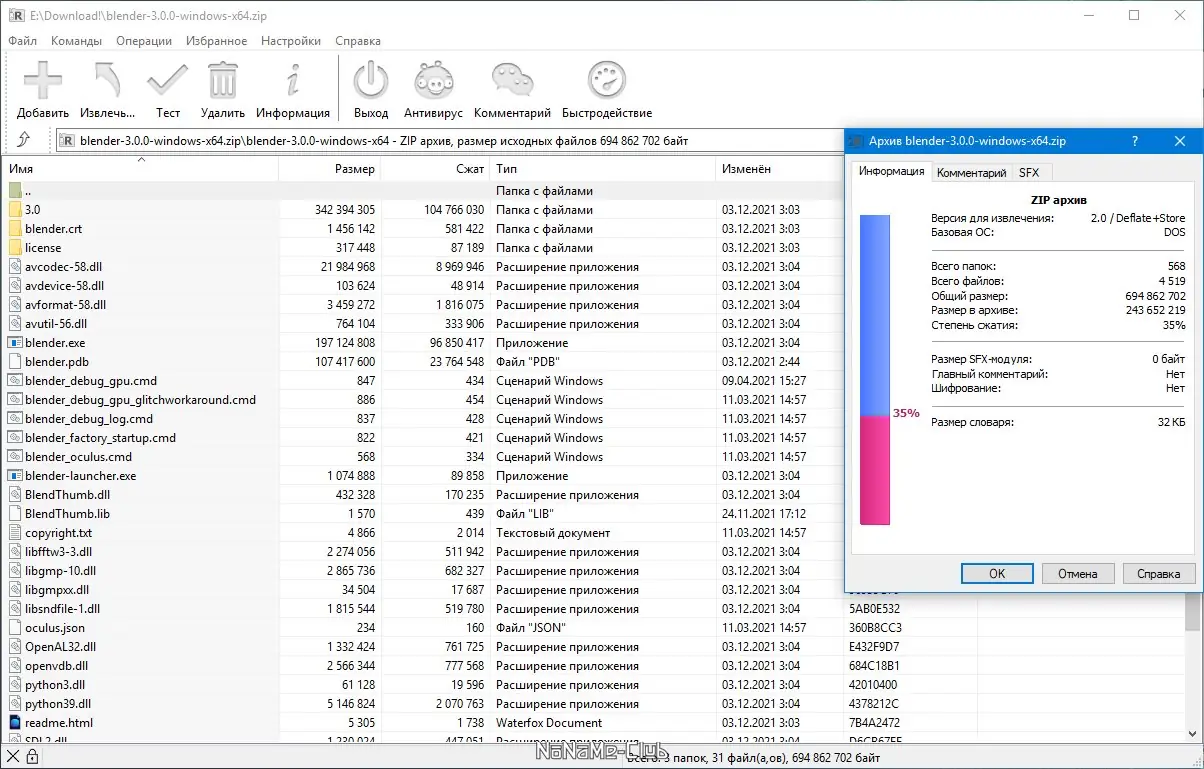Image resolution: width=1204 pixels, height=769 pixels.
Task: Click the blender.pdb file icon
Action: coord(15,361)
